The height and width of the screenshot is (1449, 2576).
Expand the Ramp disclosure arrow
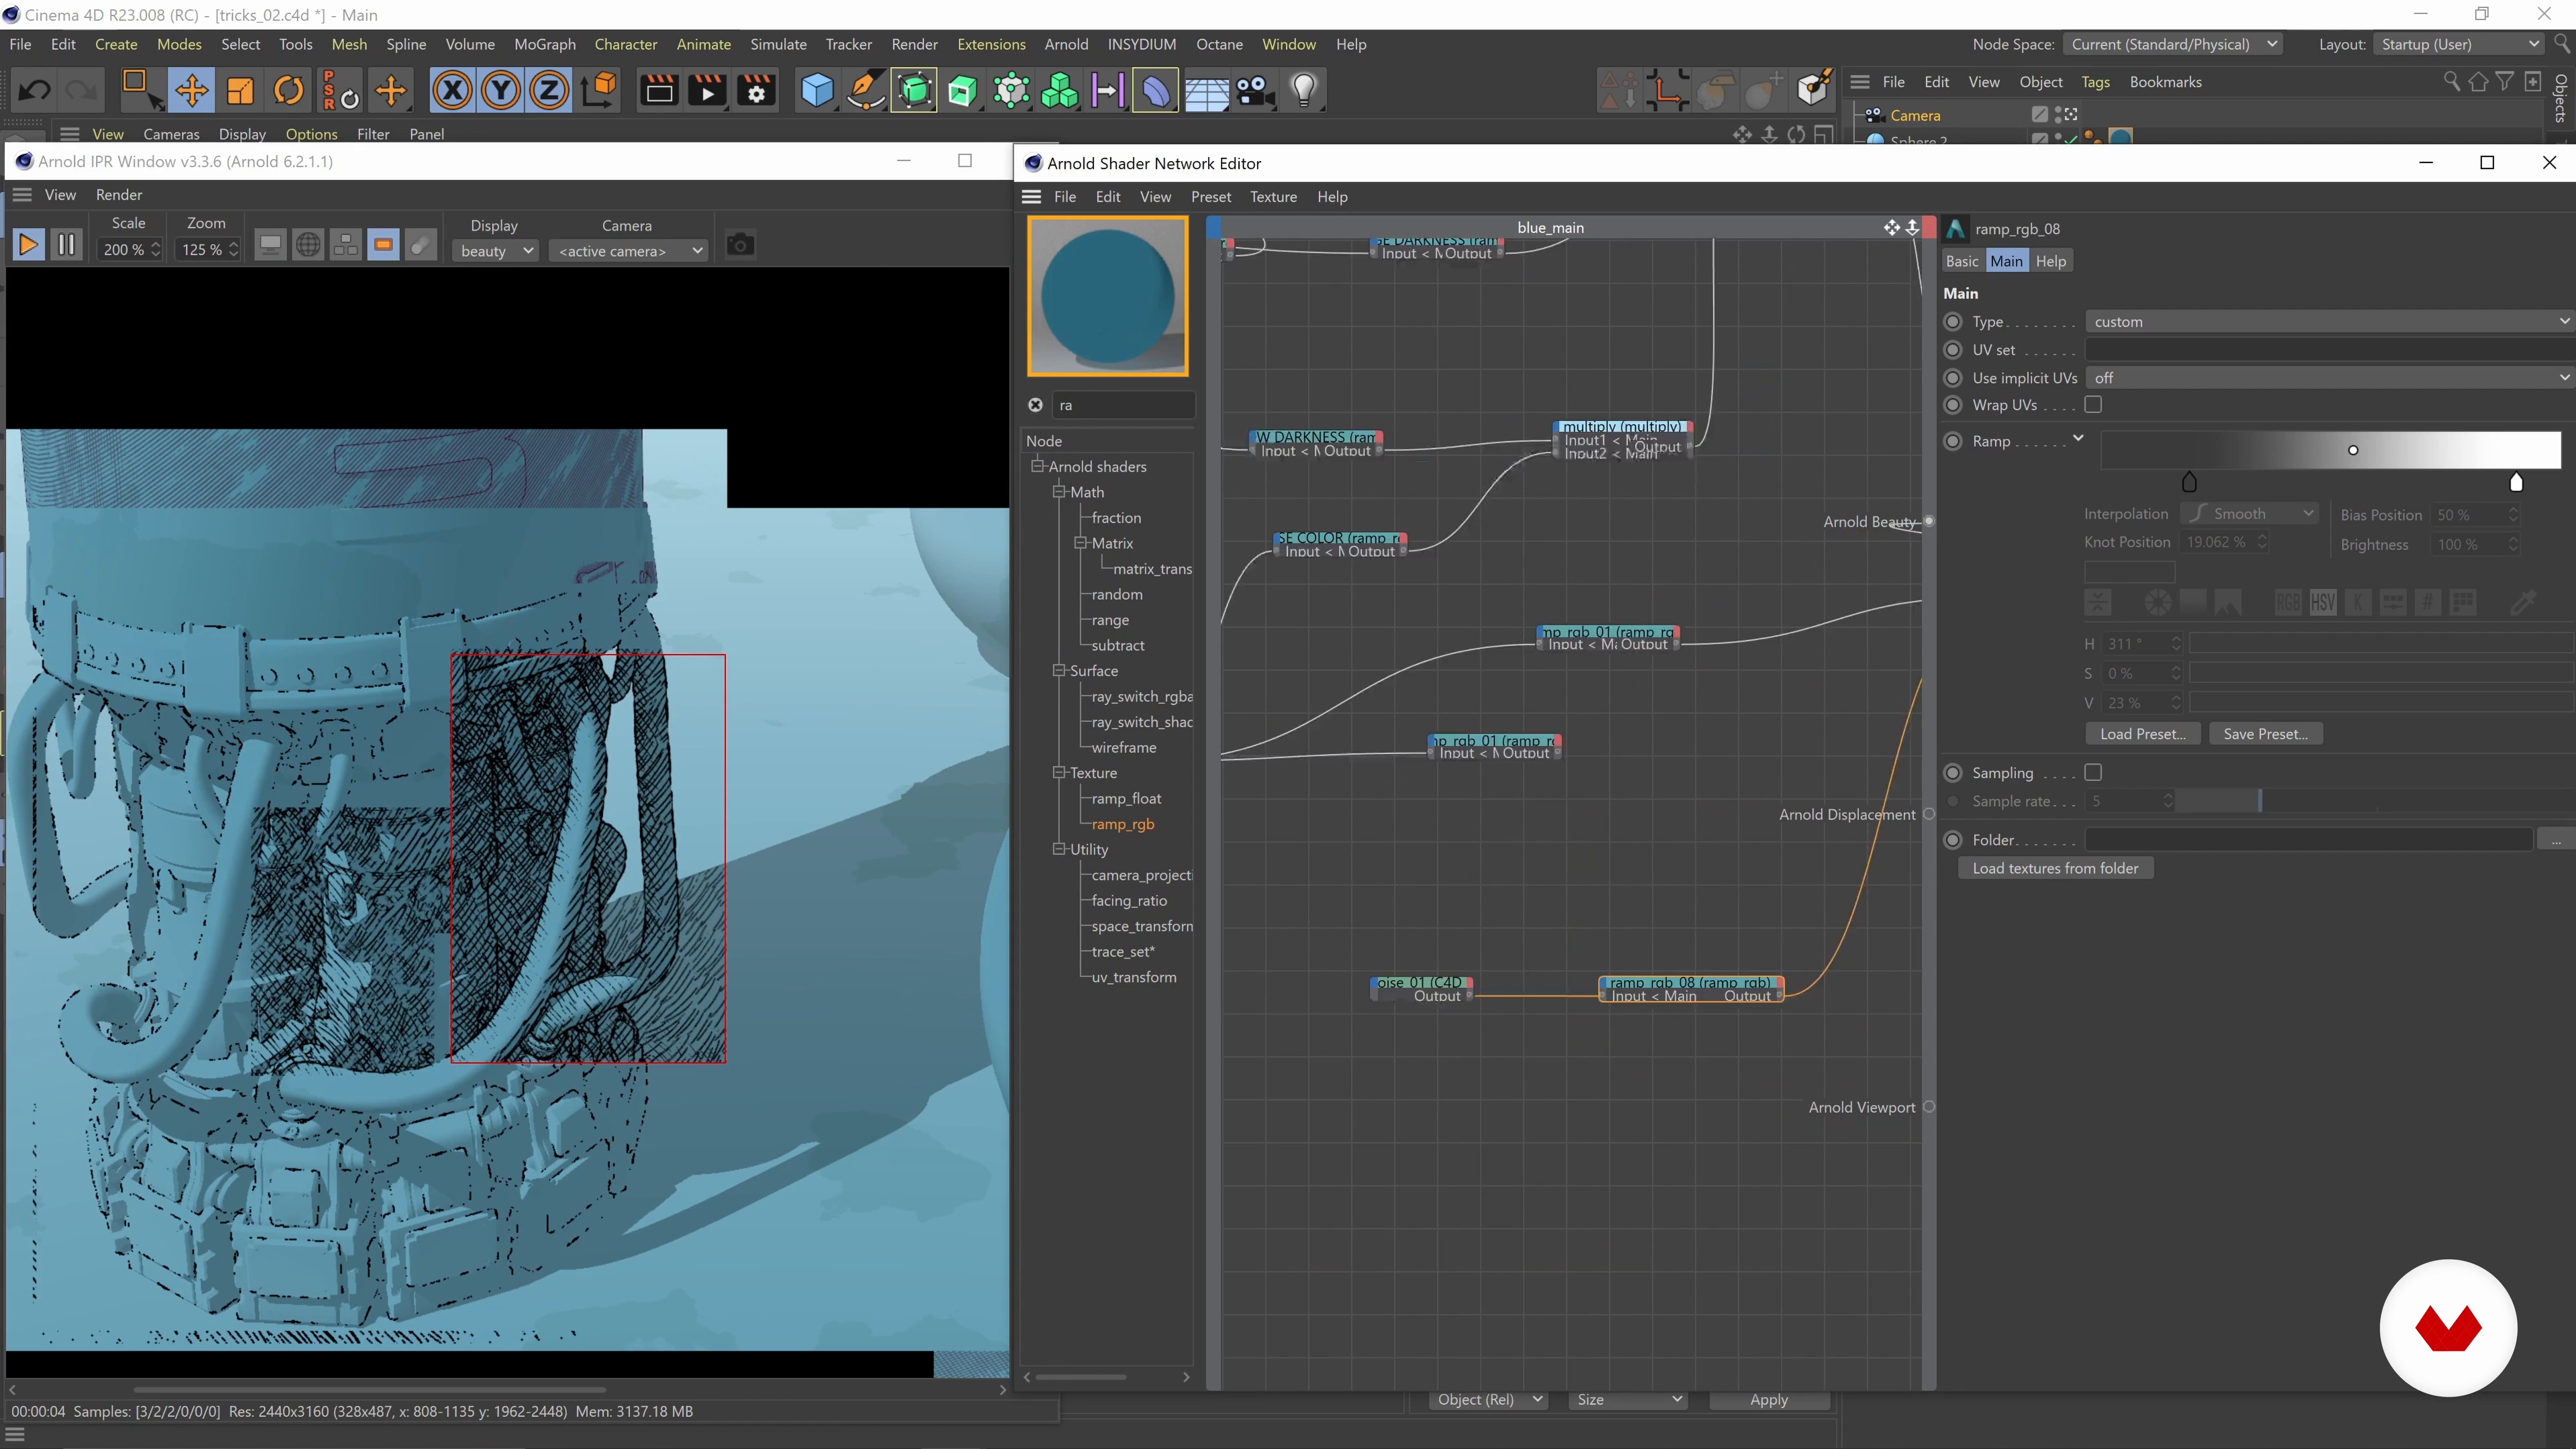pyautogui.click(x=2078, y=438)
